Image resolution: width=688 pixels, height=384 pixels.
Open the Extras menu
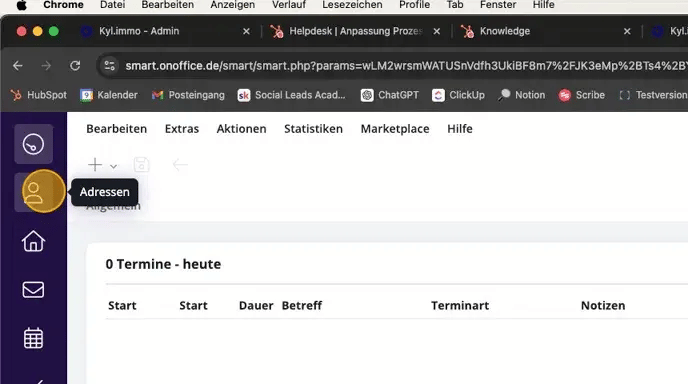click(182, 129)
